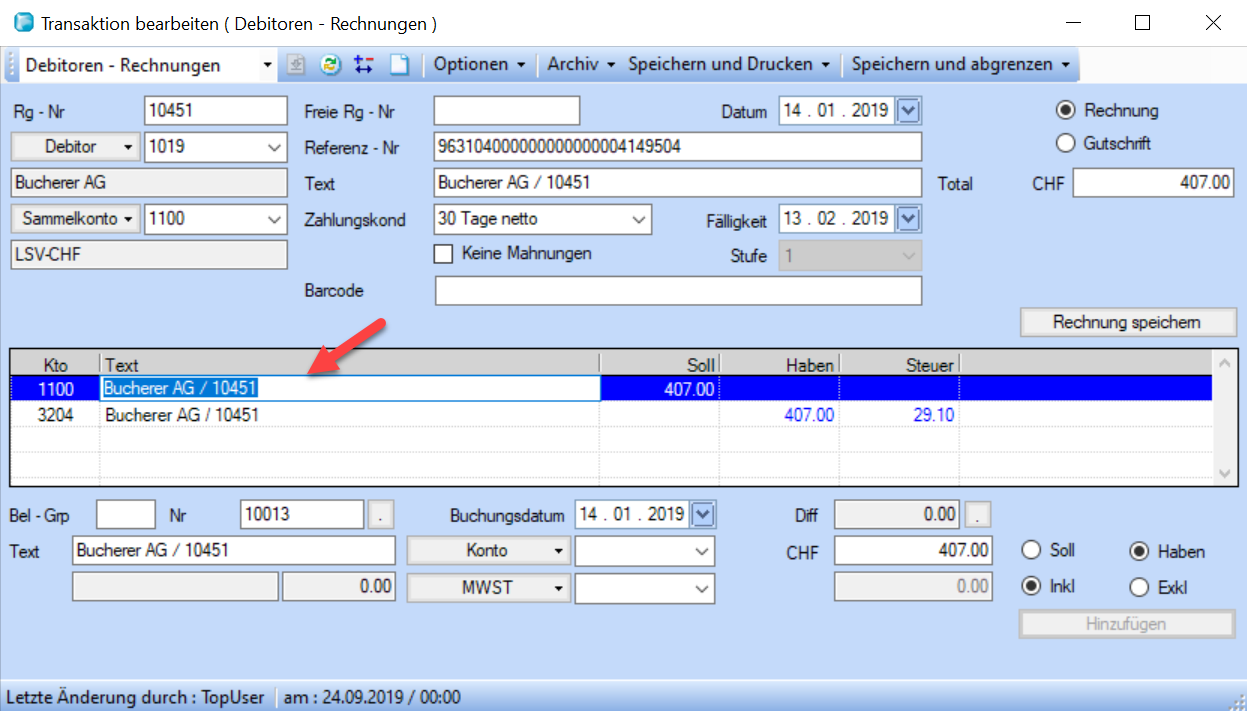Click the small dot button beside Diff
Image resolution: width=1247 pixels, height=711 pixels.
point(979,514)
